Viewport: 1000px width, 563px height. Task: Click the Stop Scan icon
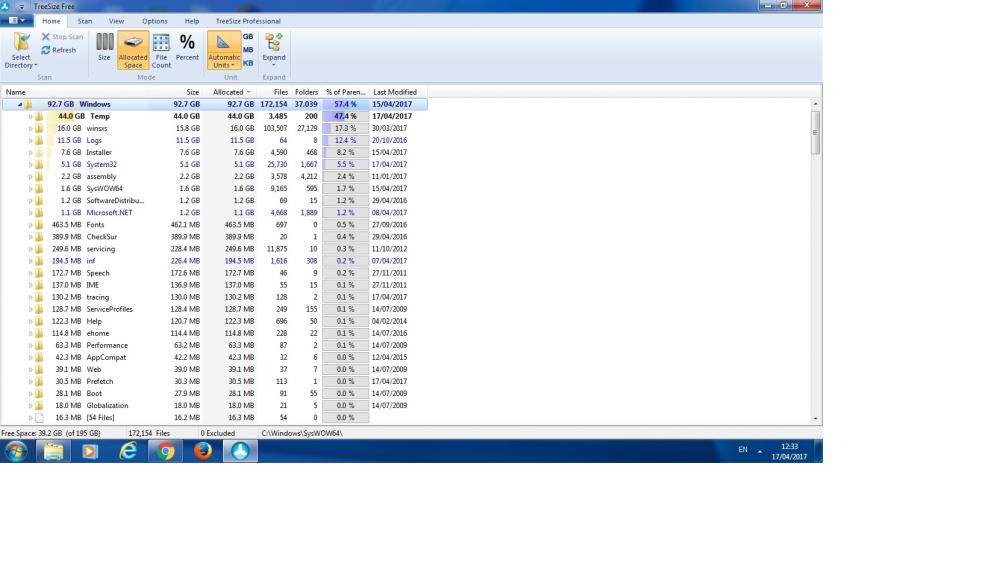[46, 37]
